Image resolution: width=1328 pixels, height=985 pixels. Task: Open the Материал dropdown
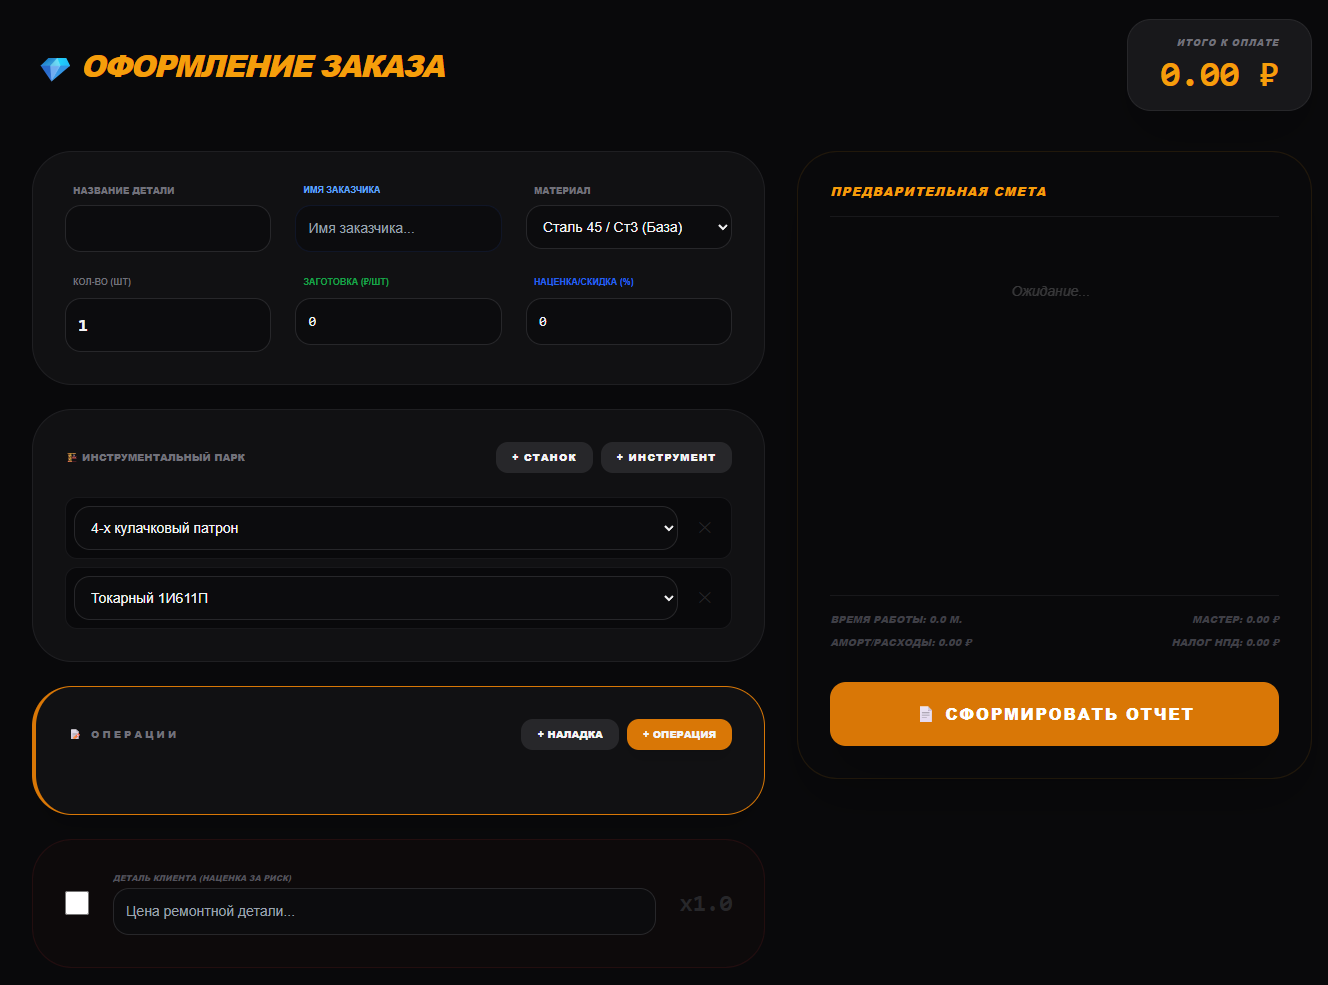coord(628,227)
